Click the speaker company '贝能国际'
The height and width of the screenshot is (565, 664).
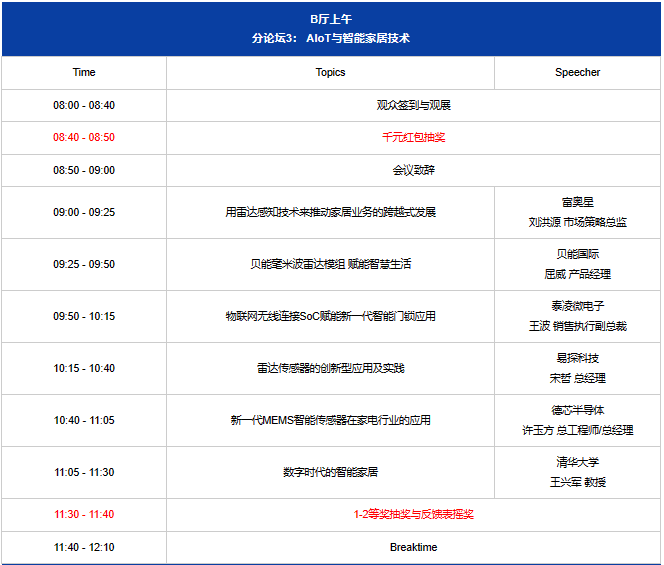pyautogui.click(x=578, y=254)
